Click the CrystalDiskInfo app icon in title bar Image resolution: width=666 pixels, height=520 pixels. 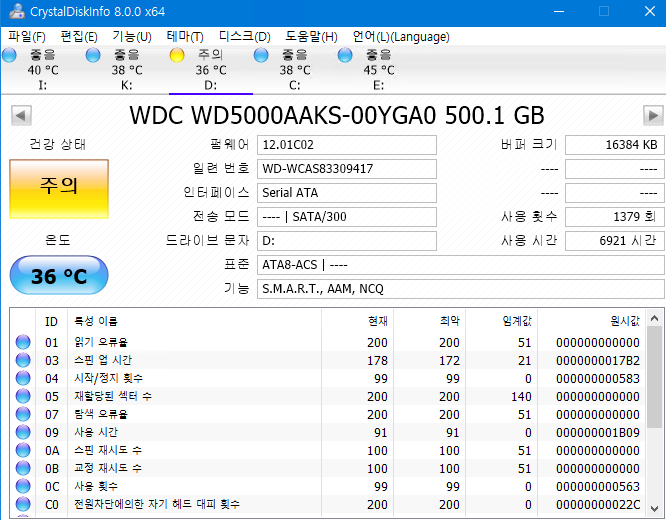[17, 11]
